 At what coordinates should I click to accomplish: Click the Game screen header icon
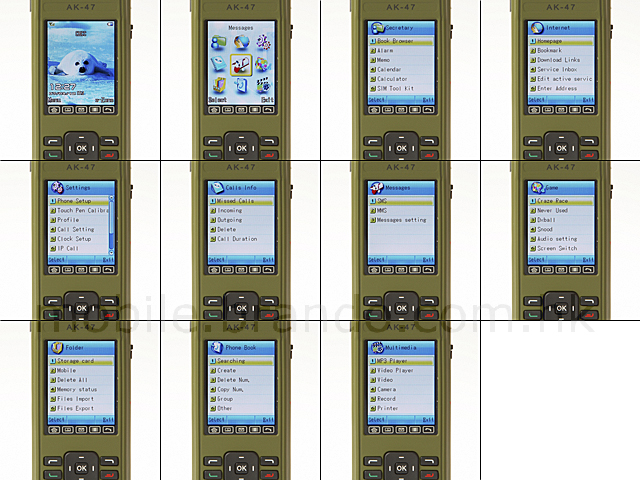pyautogui.click(x=536, y=188)
